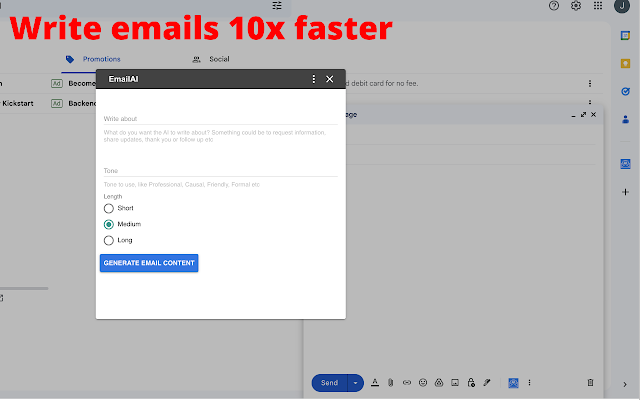The image size is (640, 400).
Task: Select the Long length option
Action: (109, 240)
